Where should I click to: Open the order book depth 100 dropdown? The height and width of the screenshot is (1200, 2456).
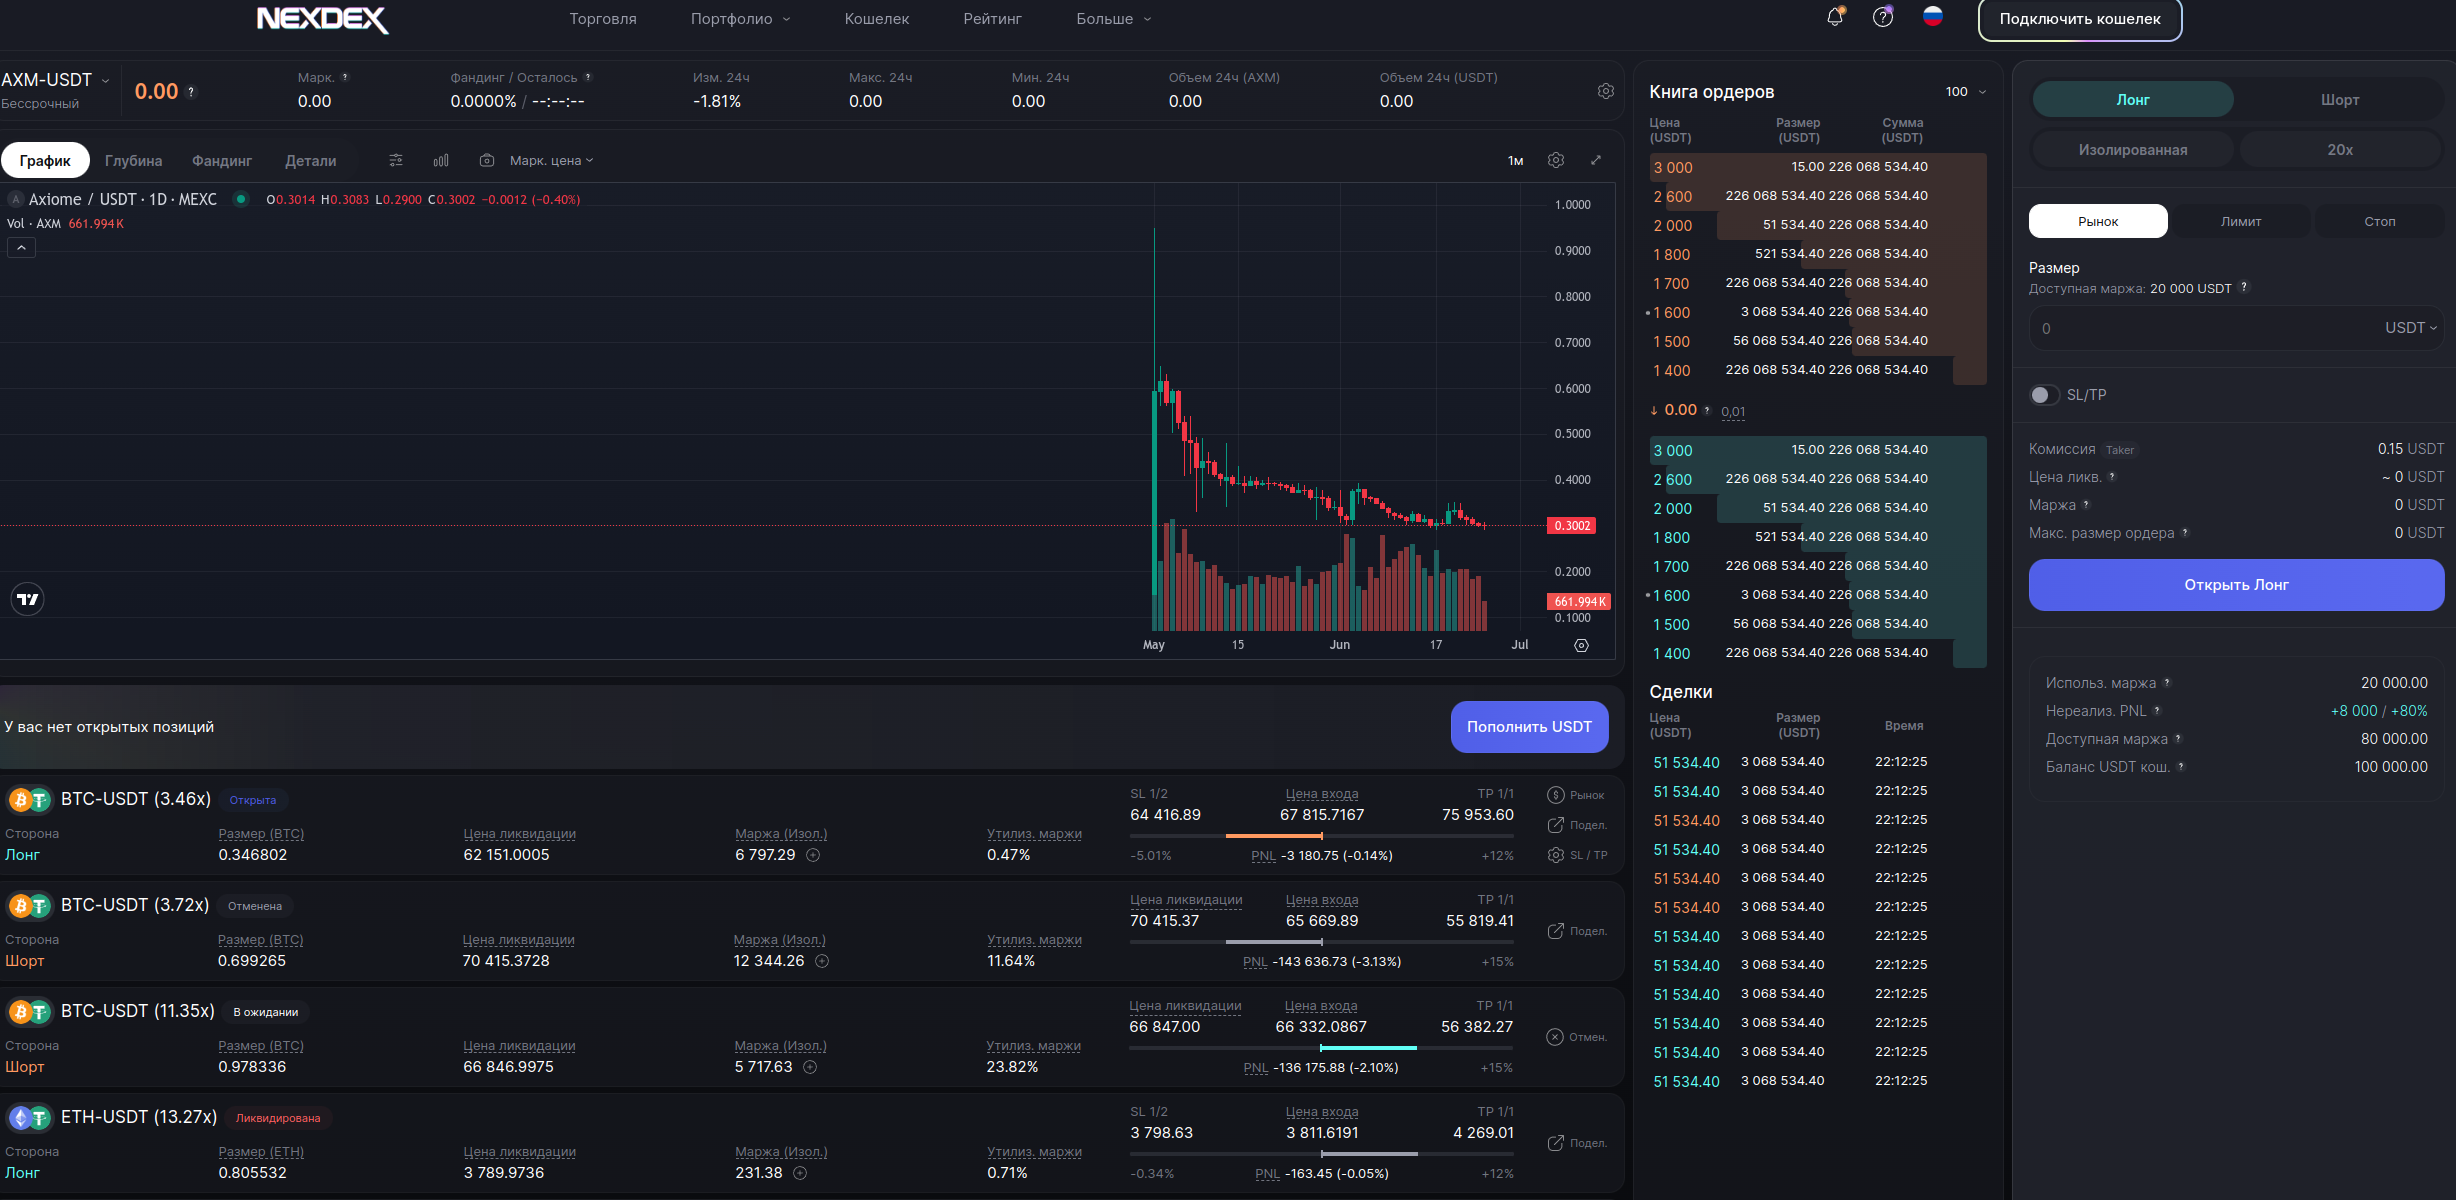[x=1966, y=92]
